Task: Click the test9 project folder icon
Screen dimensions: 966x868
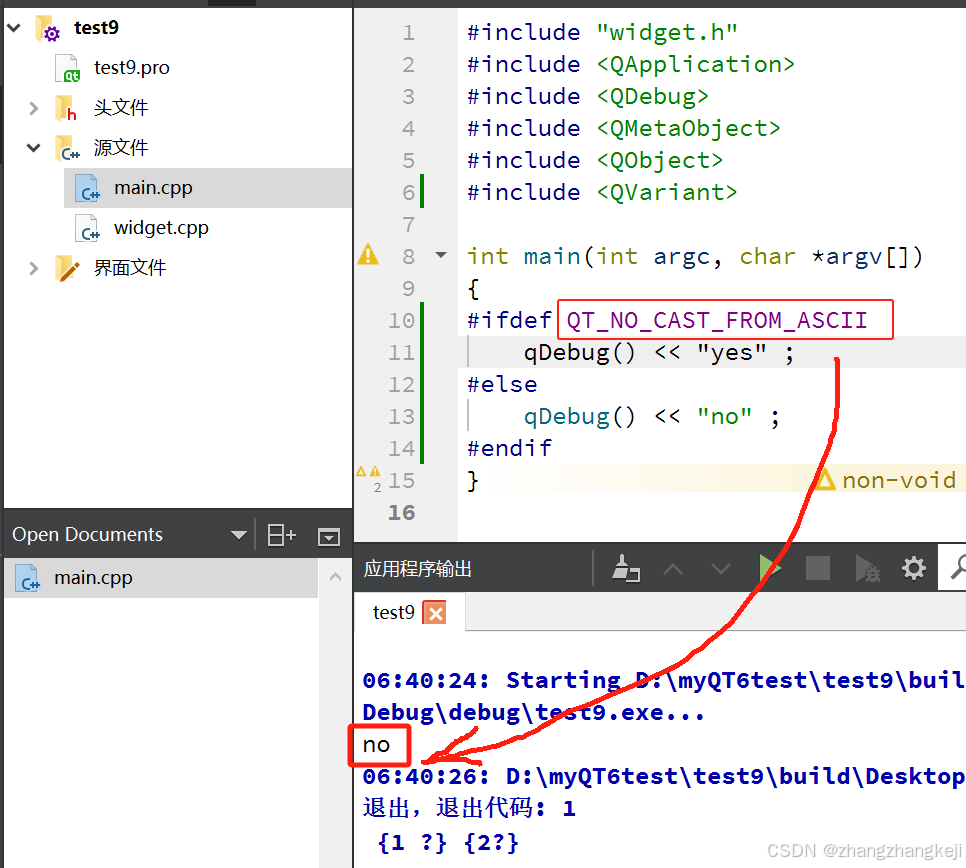Action: [x=48, y=28]
